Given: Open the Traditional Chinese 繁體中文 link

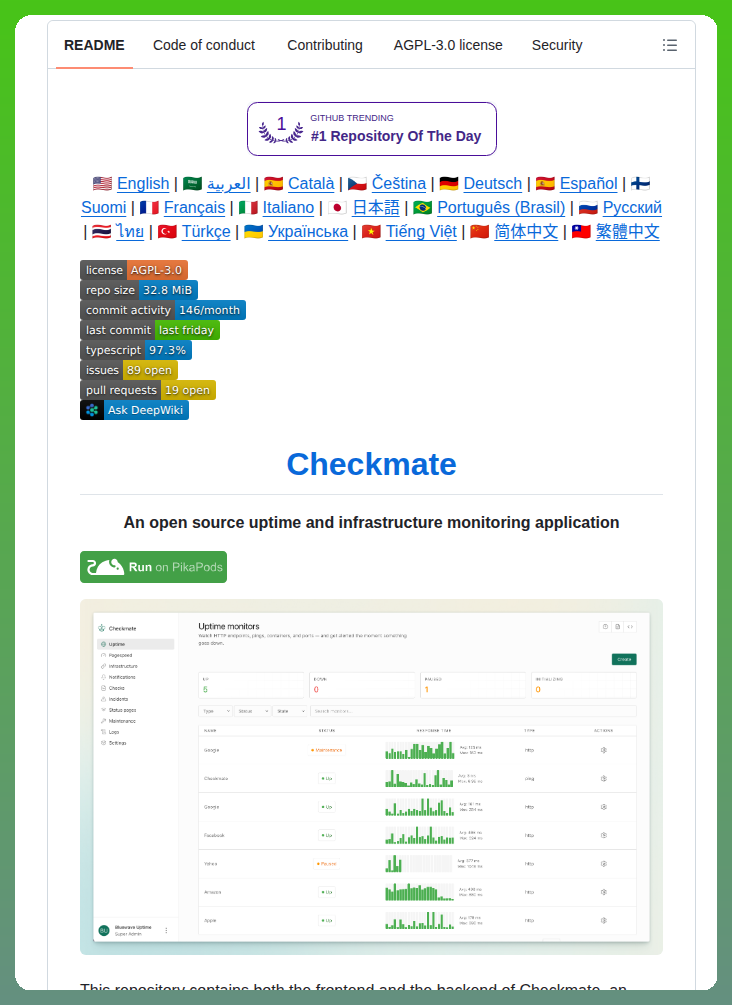Looking at the screenshot, I should point(628,231).
